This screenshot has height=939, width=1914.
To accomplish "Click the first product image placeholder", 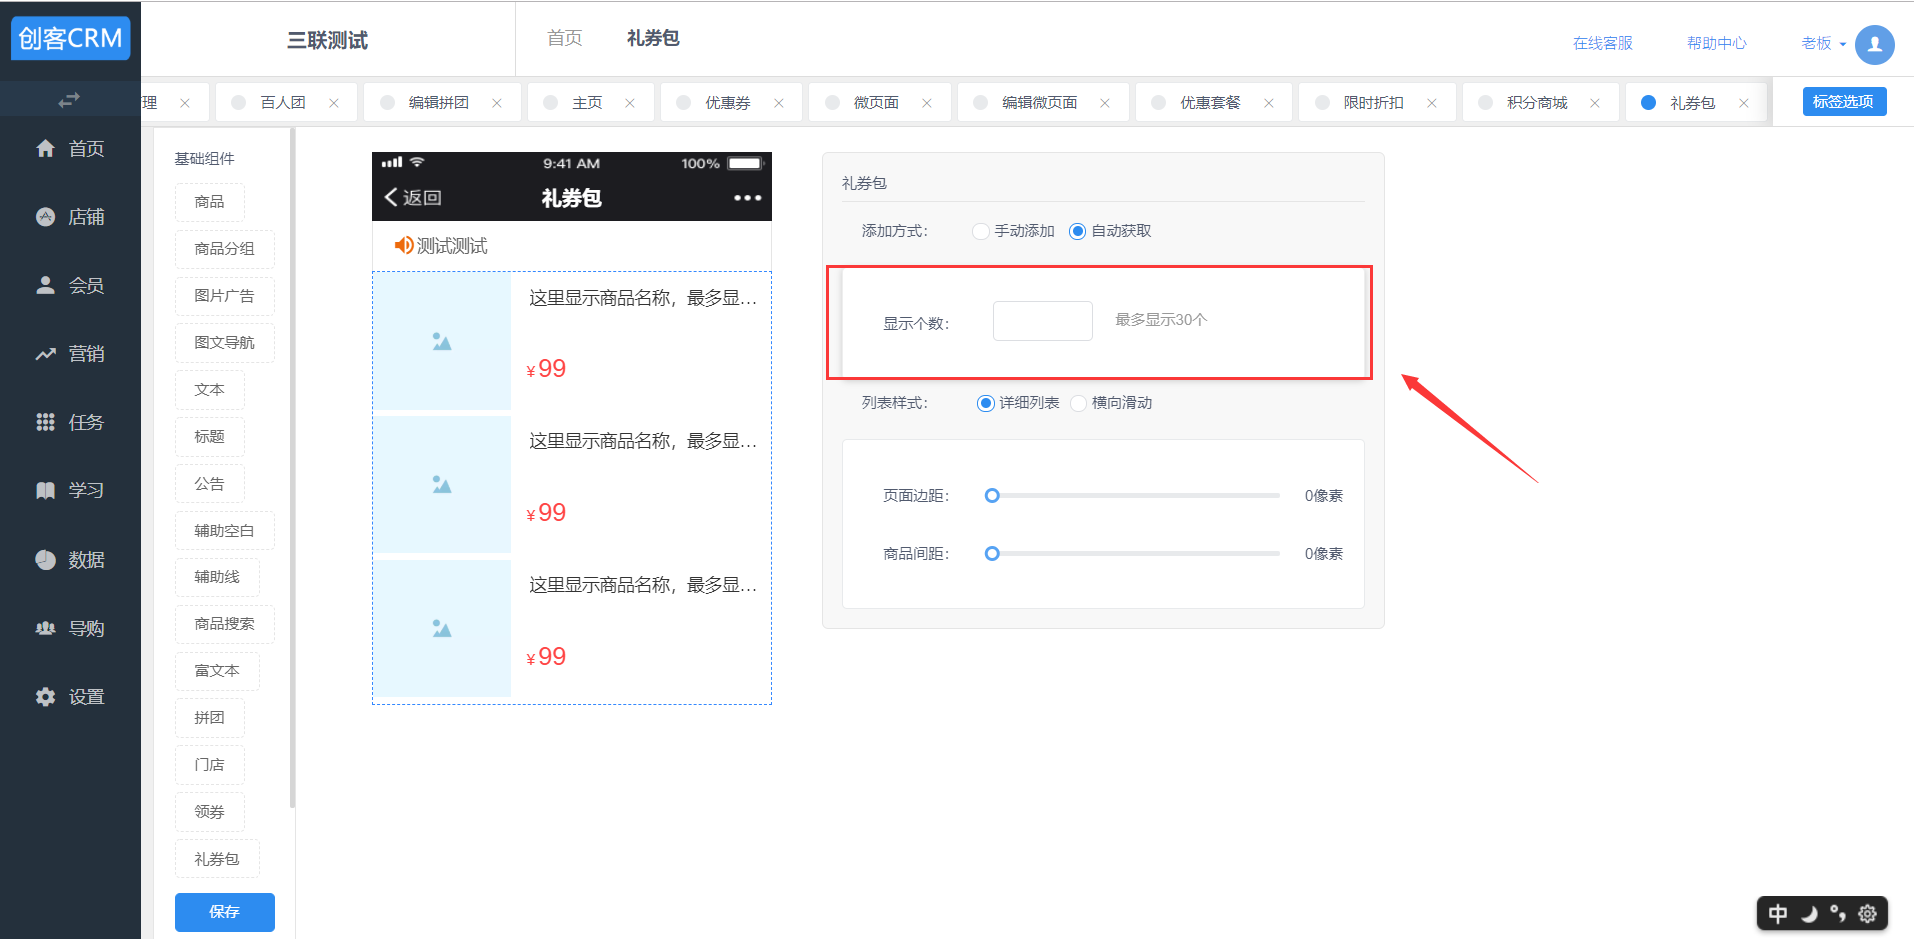I will click(442, 342).
